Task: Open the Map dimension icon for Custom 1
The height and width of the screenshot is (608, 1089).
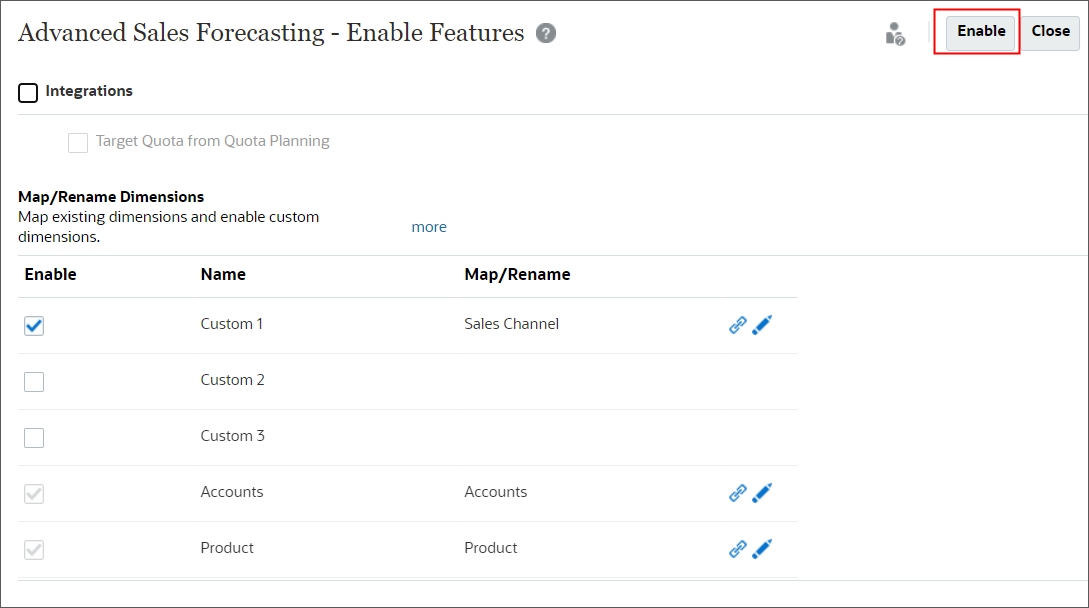Action: (x=737, y=325)
